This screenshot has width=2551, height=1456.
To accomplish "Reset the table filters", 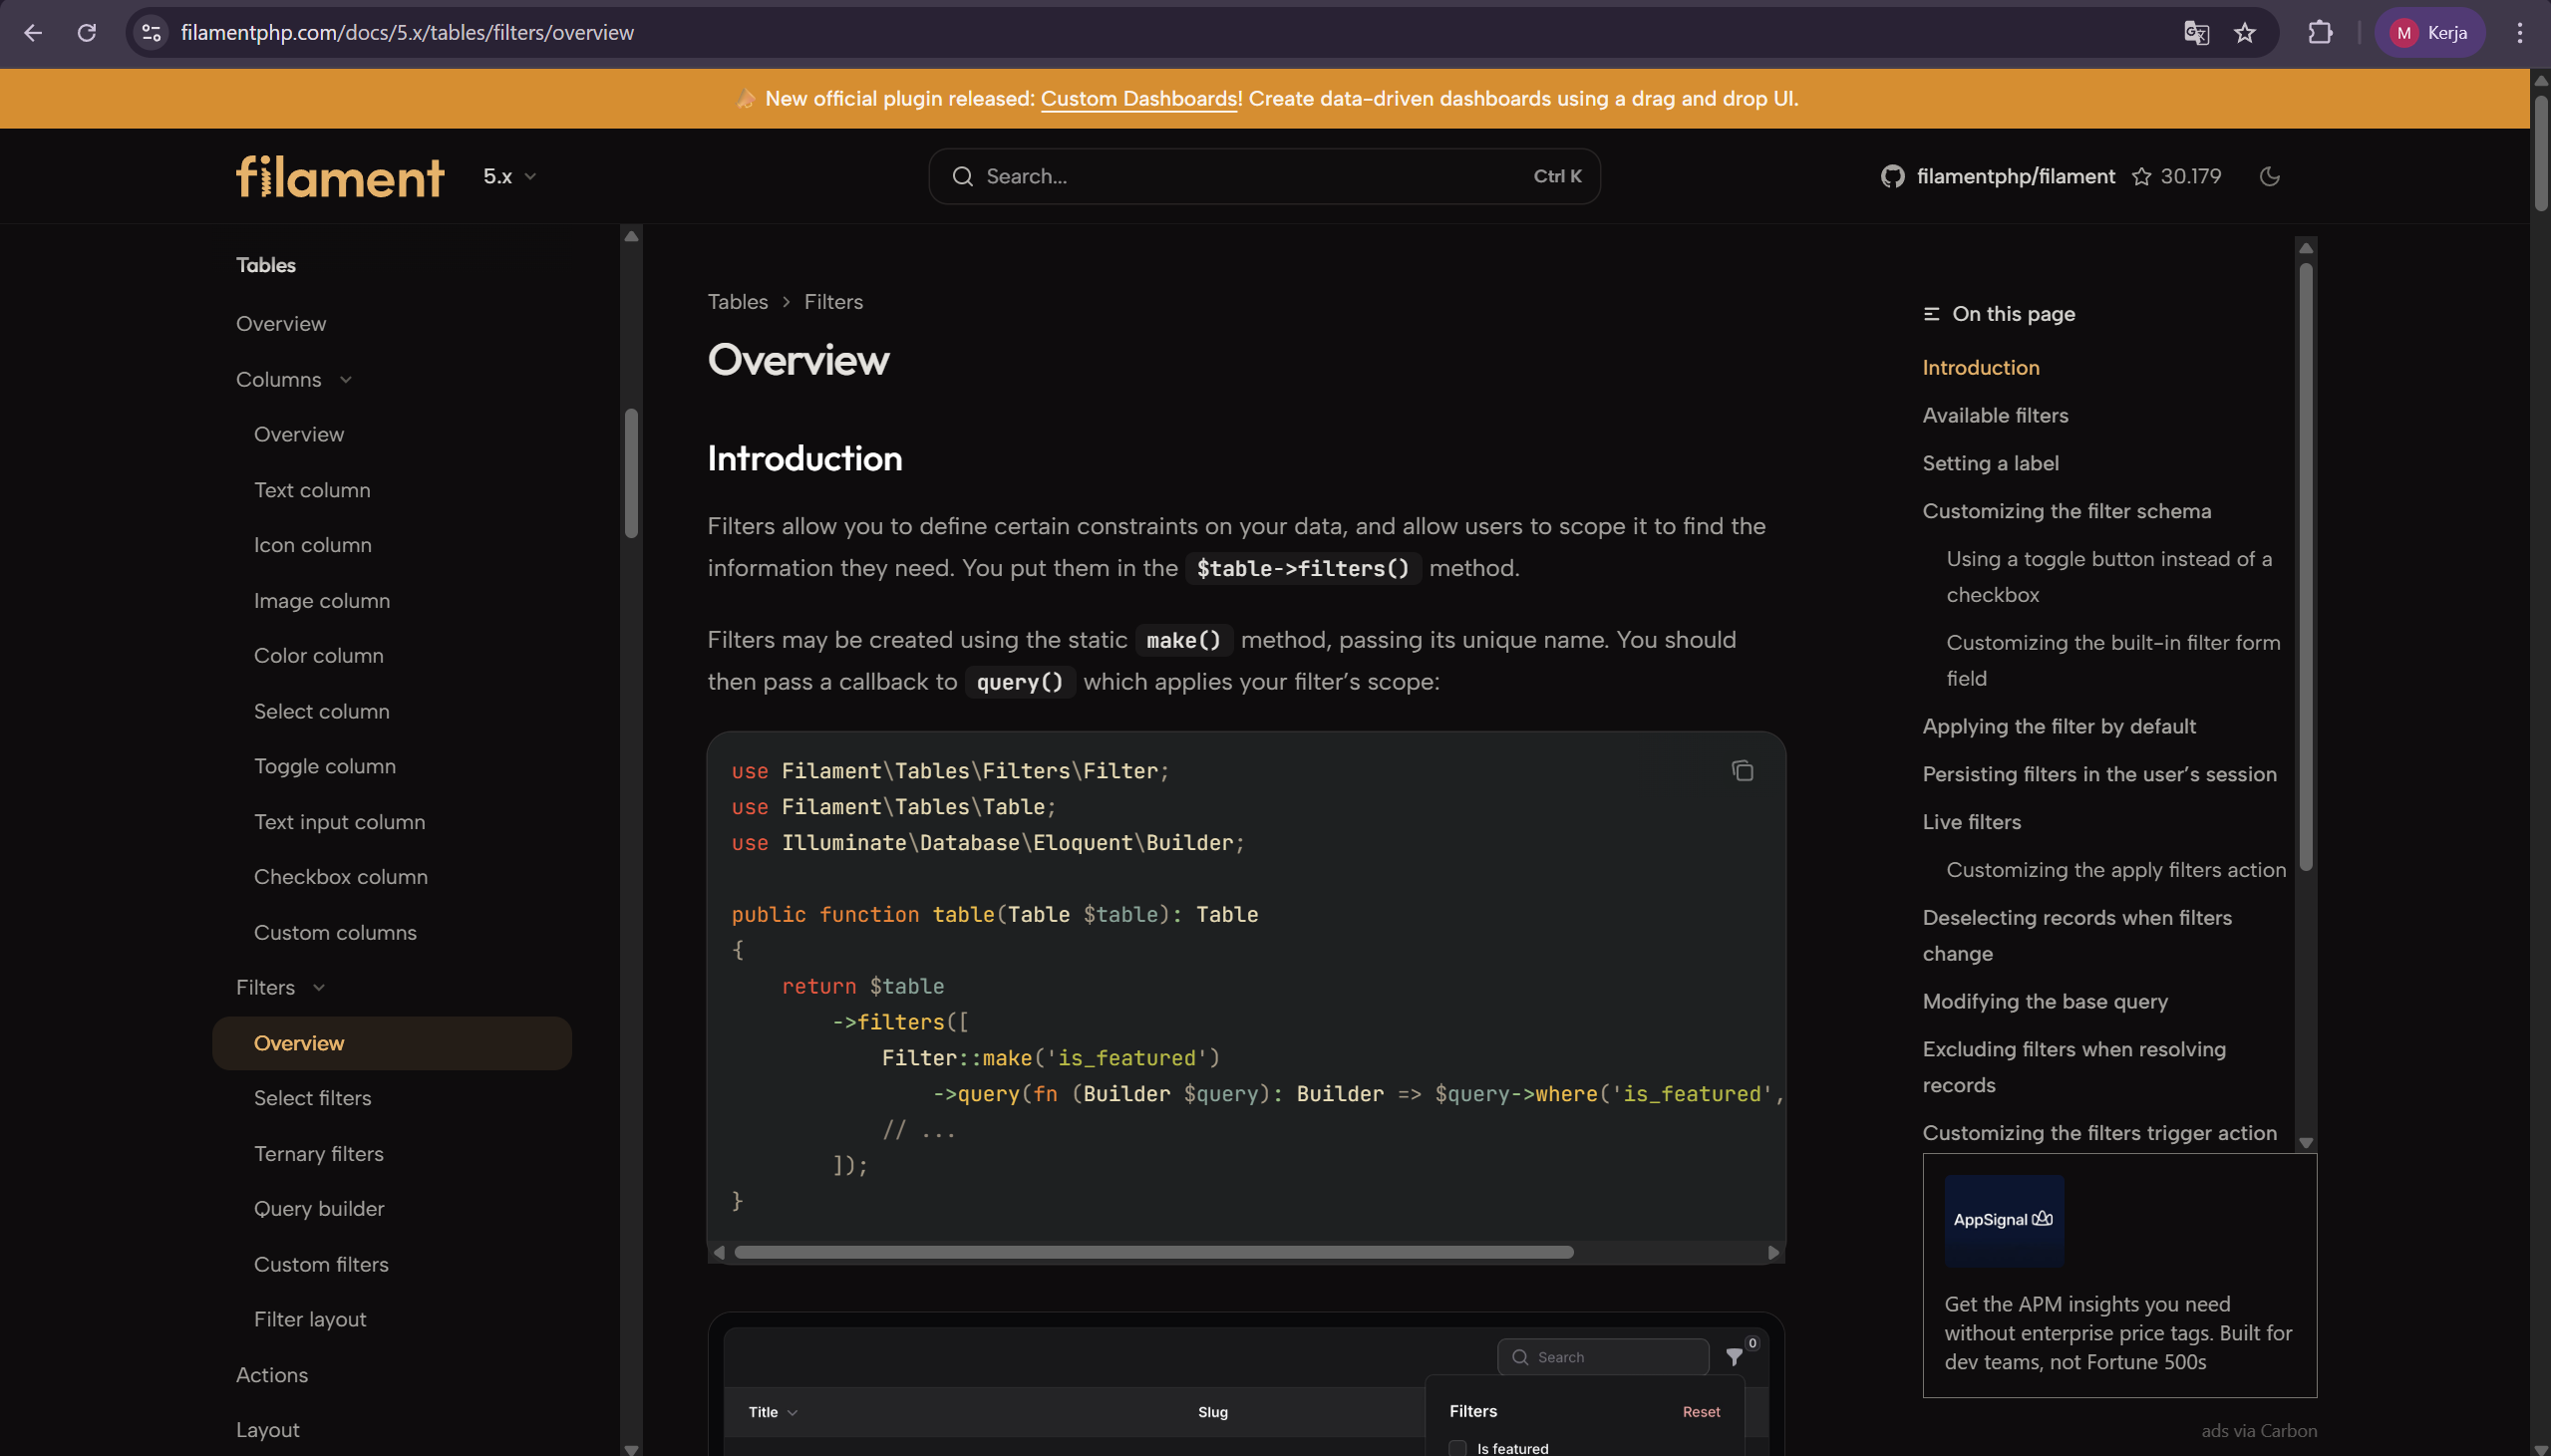I will pyautogui.click(x=1701, y=1411).
